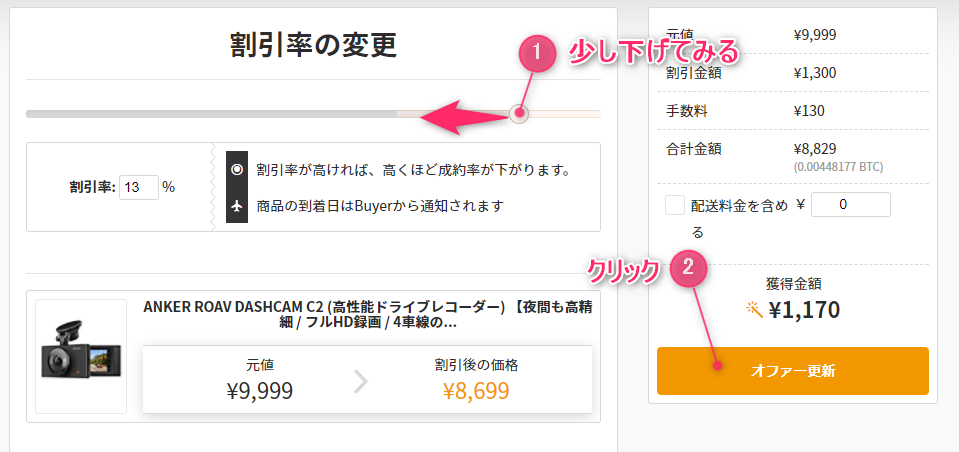Enable the 配送料金を含める checkbox
959x452 pixels.
(x=675, y=205)
